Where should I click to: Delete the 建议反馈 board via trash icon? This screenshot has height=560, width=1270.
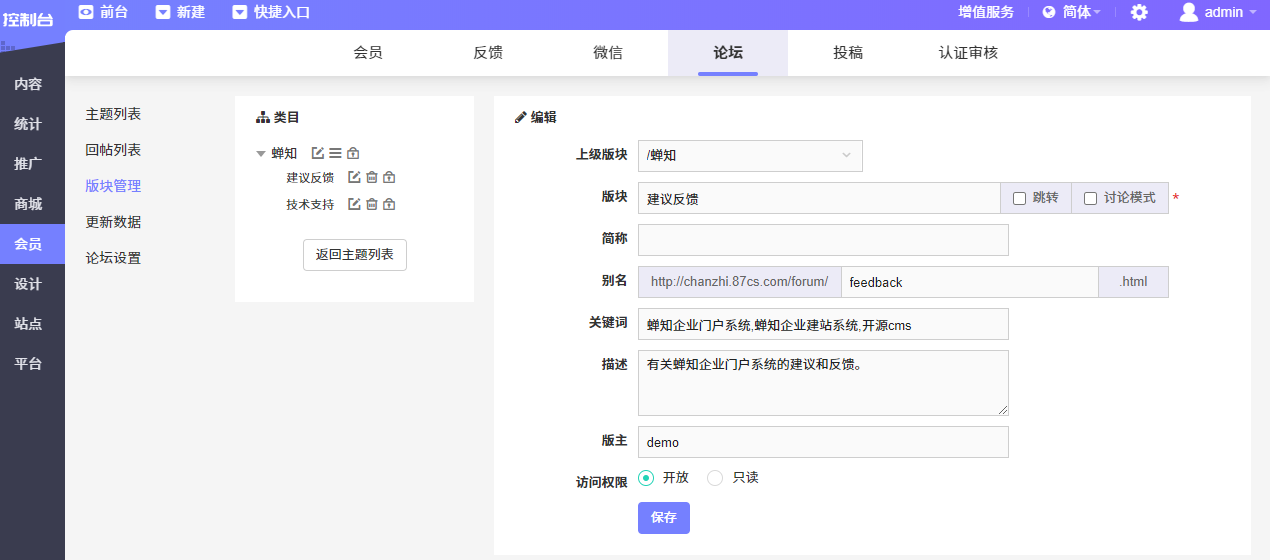point(372,177)
